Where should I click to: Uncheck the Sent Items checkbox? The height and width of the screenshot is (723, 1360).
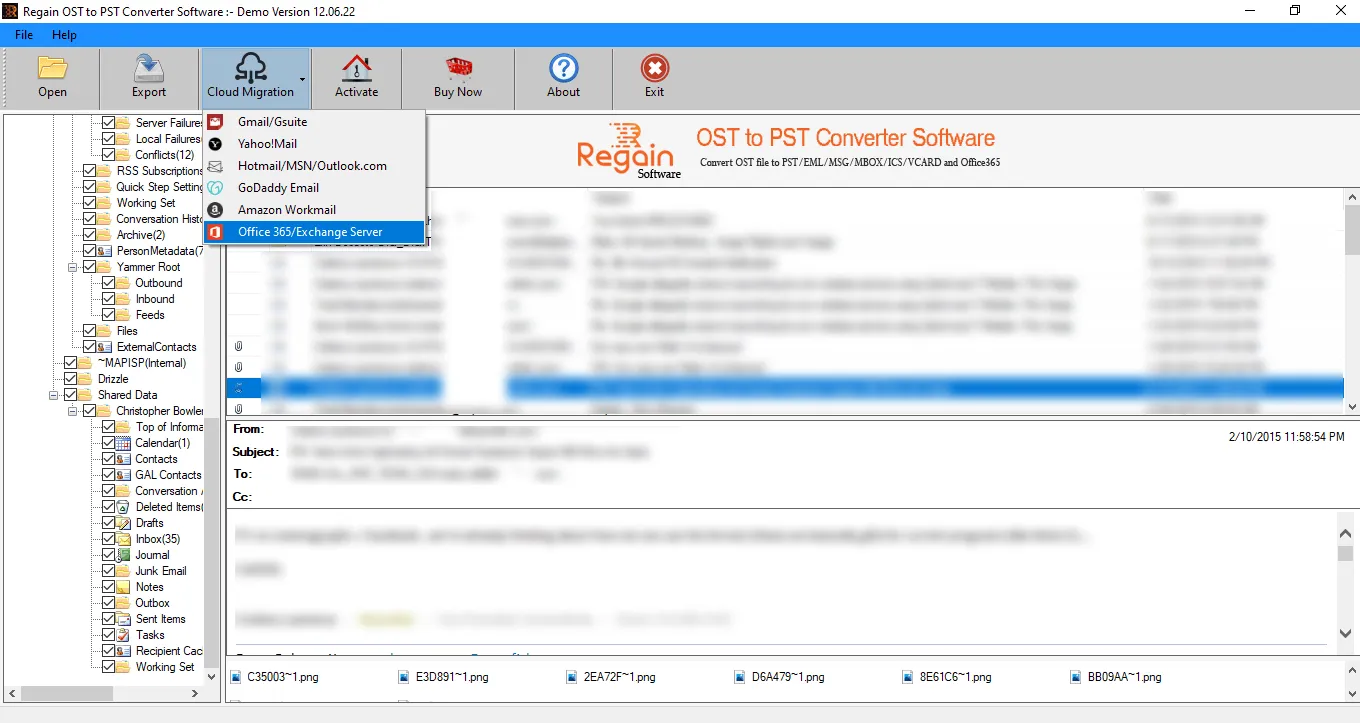(109, 619)
